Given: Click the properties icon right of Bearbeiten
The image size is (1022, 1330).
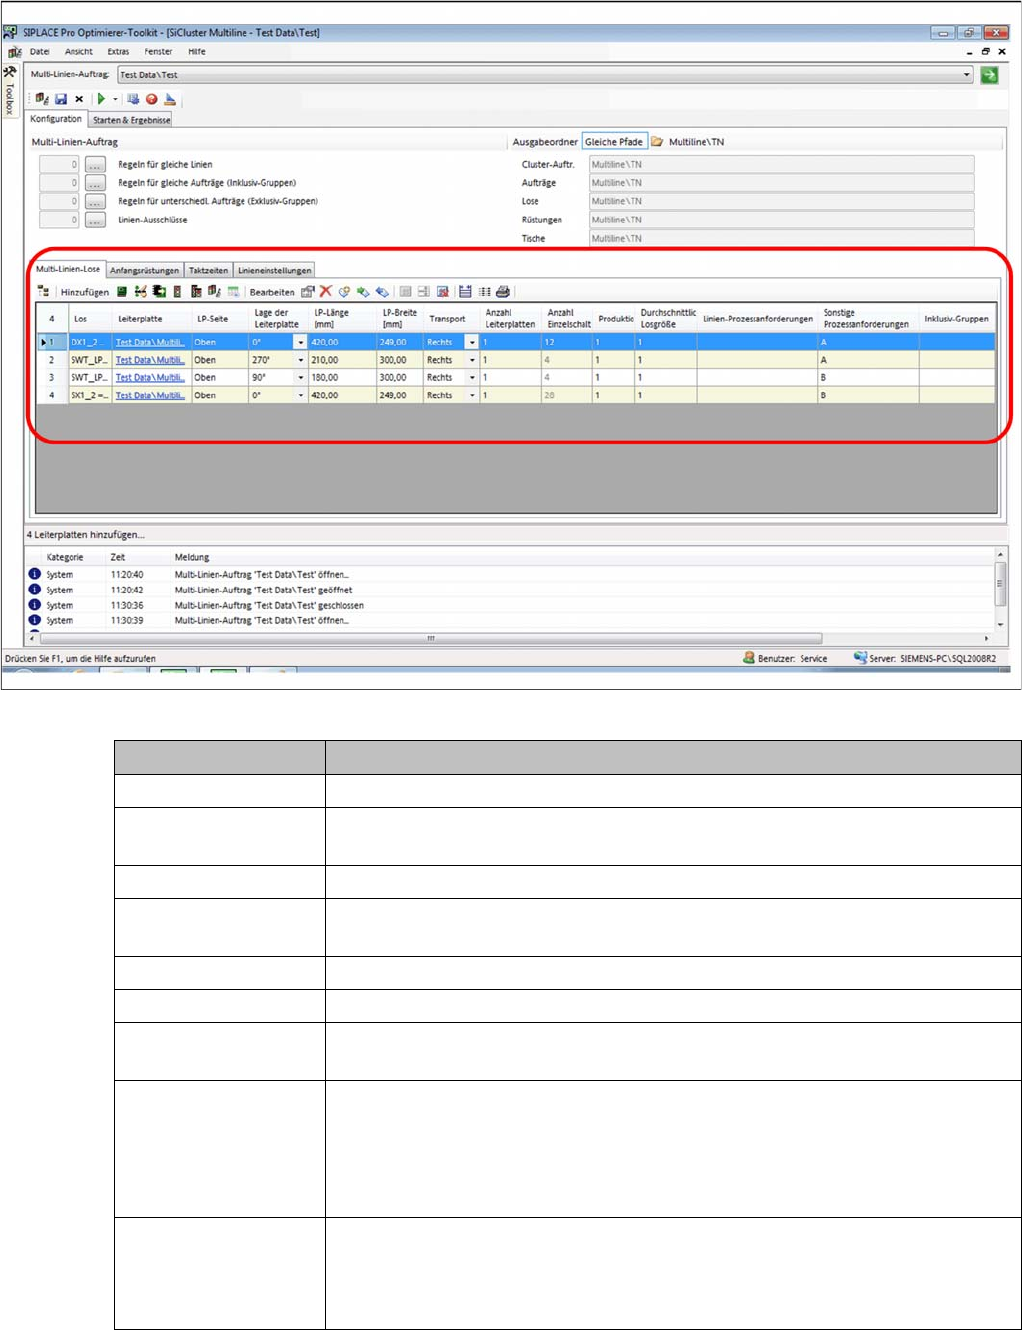Looking at the screenshot, I should 307,292.
